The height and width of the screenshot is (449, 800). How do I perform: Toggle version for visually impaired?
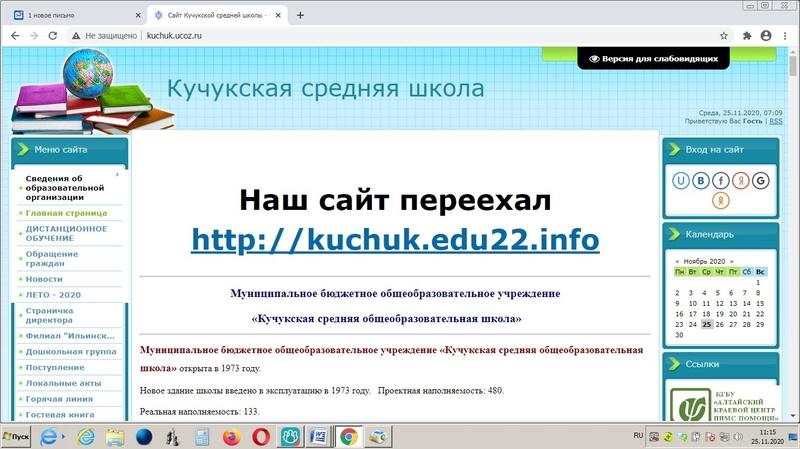pos(654,59)
